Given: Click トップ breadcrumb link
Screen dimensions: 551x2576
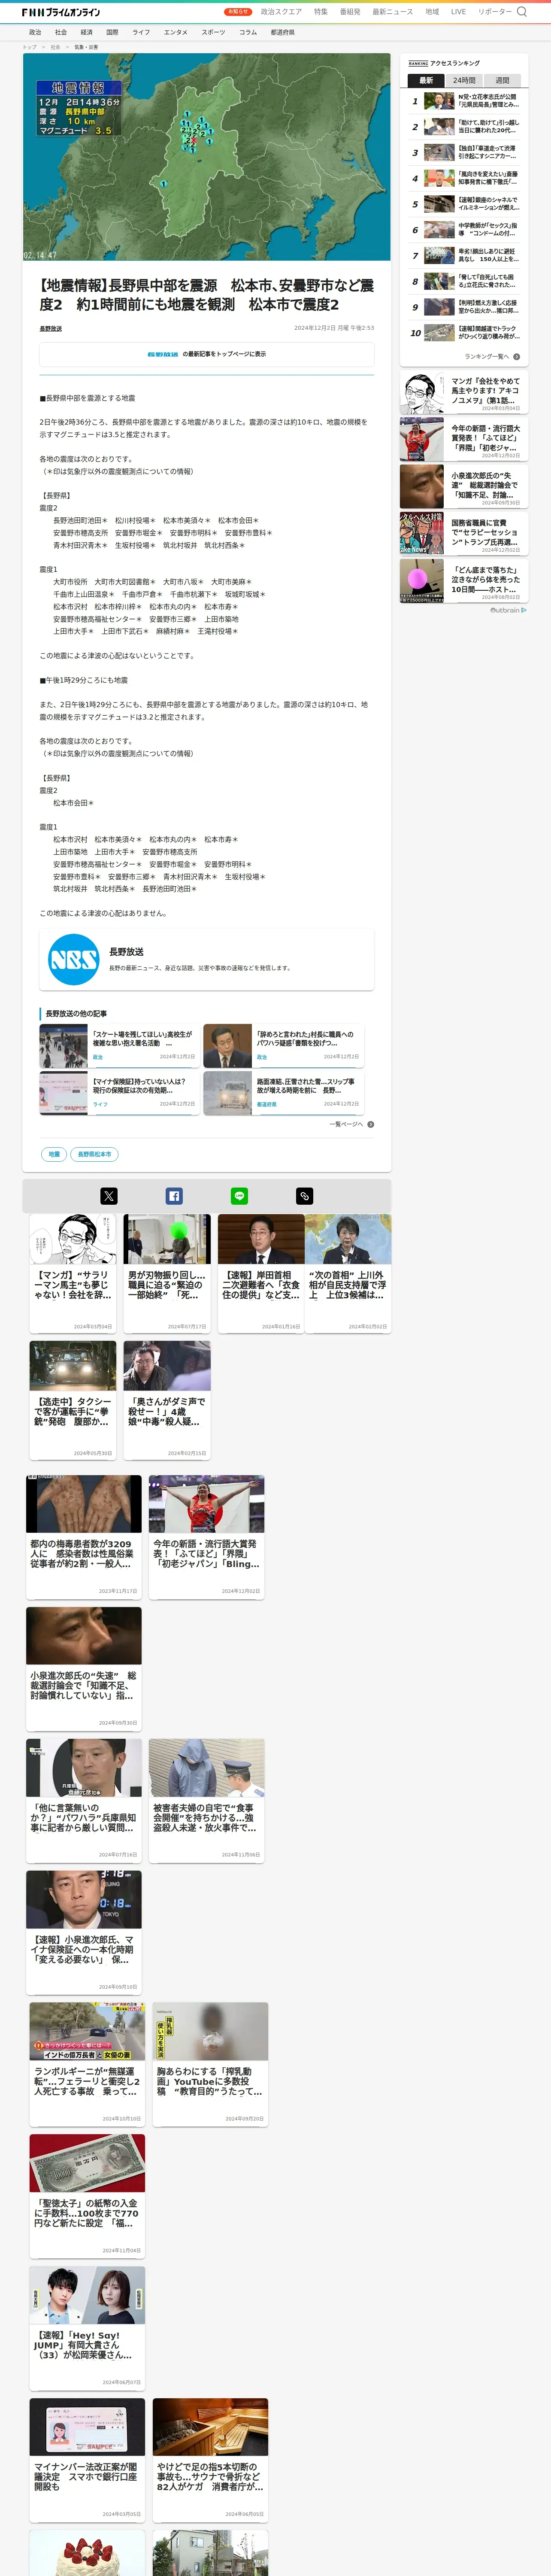Looking at the screenshot, I should tap(29, 47).
